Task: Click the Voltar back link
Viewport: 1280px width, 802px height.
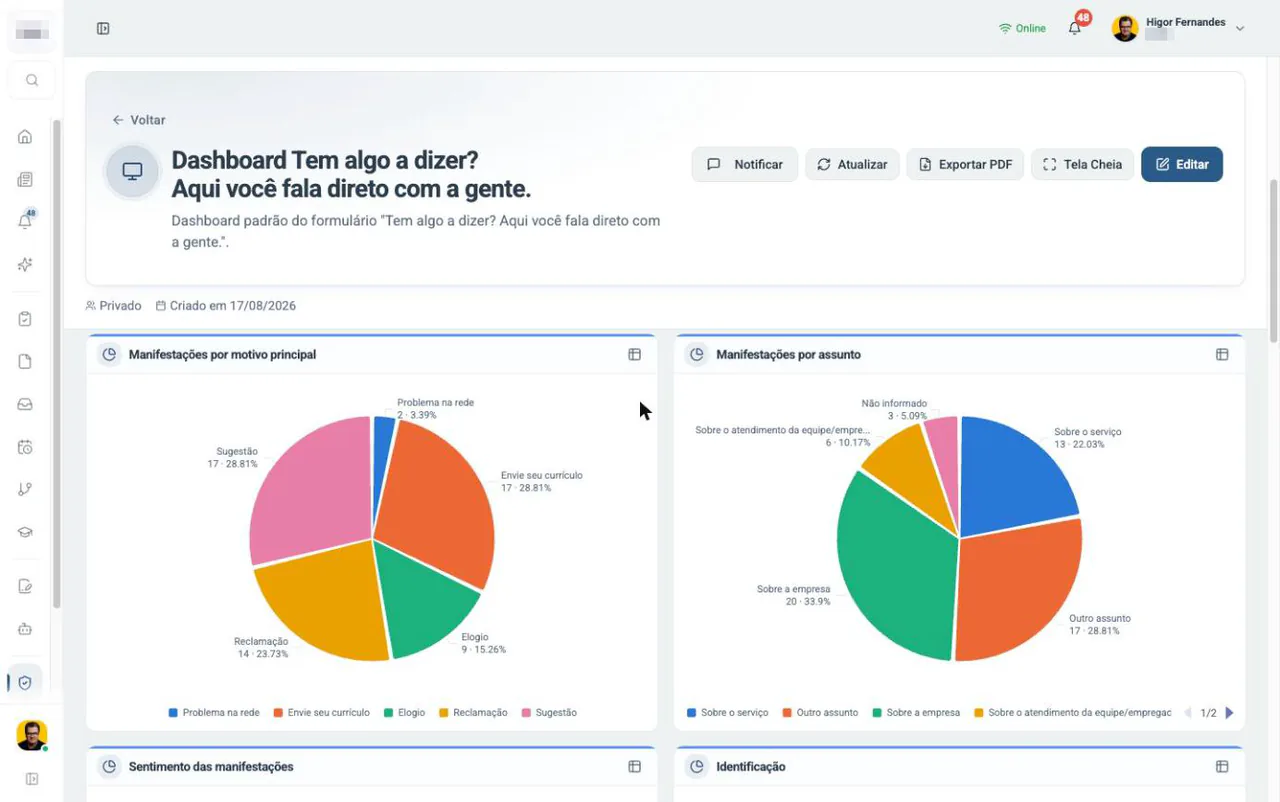Action: click(139, 120)
